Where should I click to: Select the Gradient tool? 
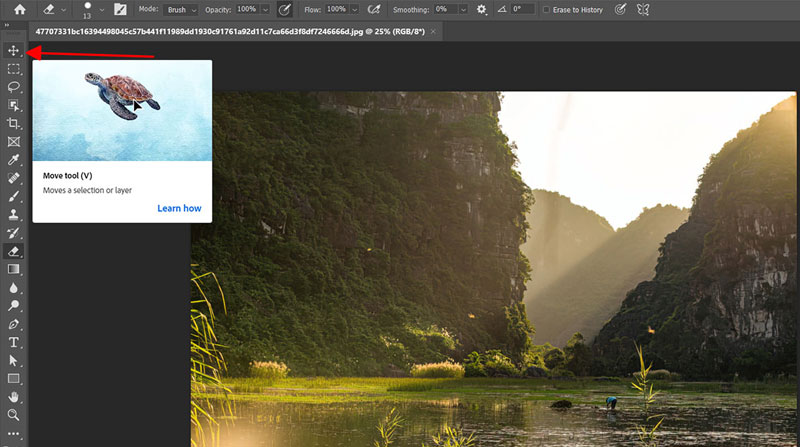point(13,269)
